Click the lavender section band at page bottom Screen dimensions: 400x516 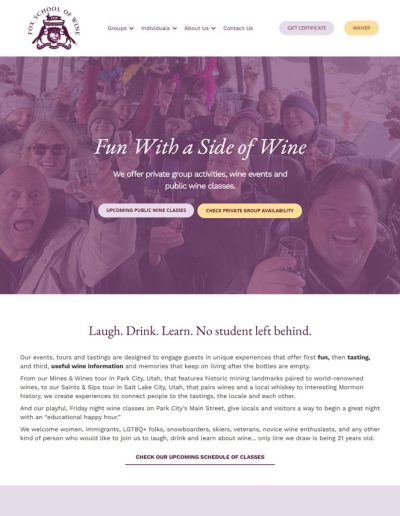tap(200, 501)
